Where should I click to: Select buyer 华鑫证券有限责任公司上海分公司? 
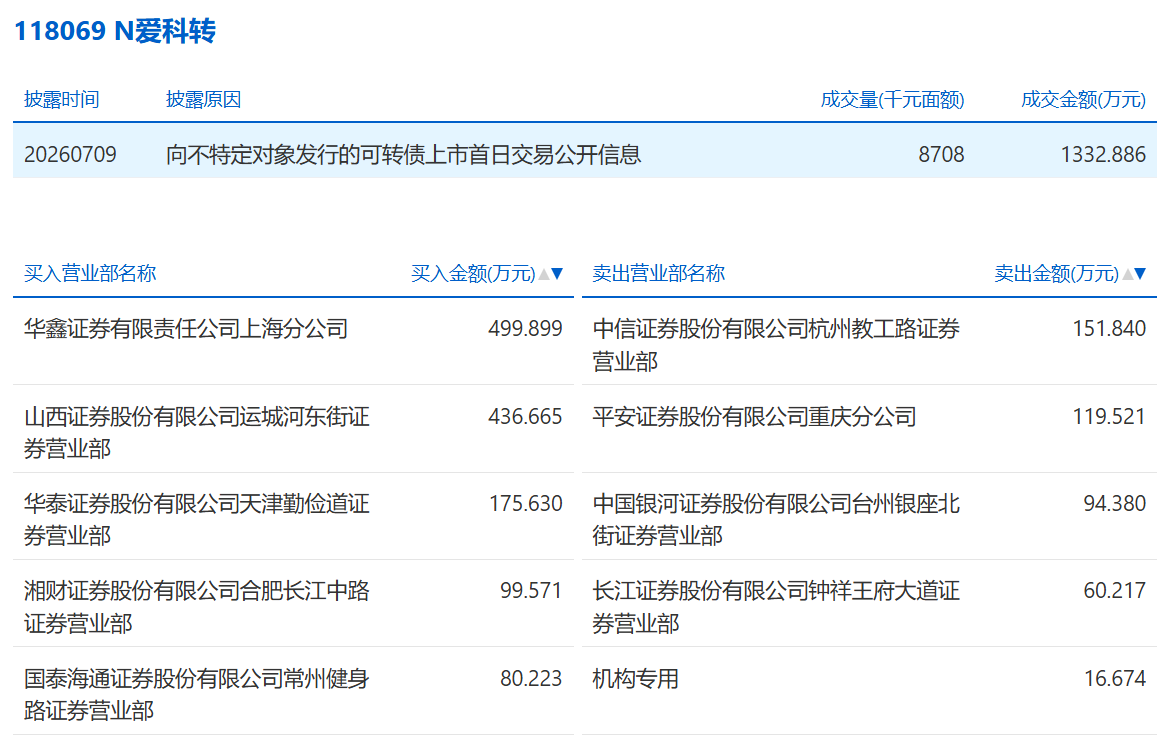pos(186,329)
